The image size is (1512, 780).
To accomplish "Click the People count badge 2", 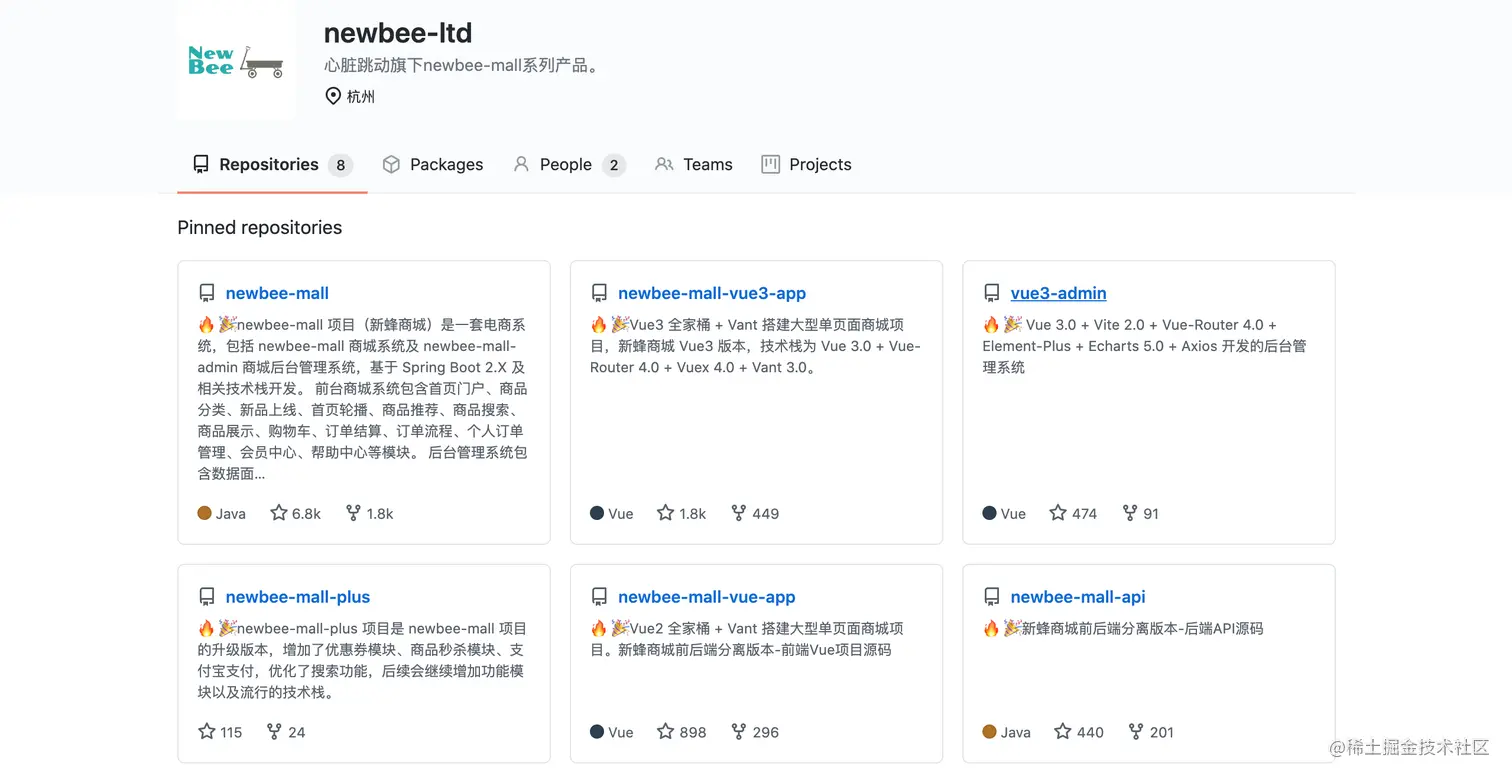I will coord(614,165).
